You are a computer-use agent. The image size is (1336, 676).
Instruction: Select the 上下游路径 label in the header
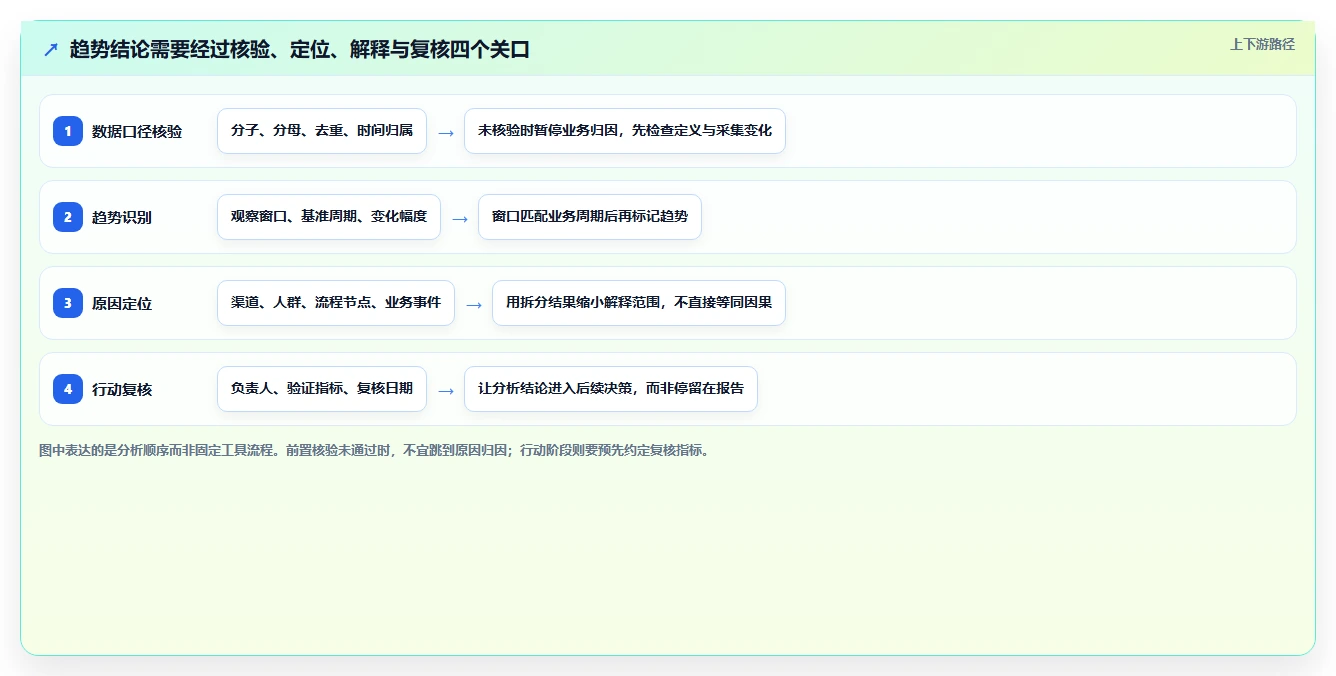(1262, 44)
